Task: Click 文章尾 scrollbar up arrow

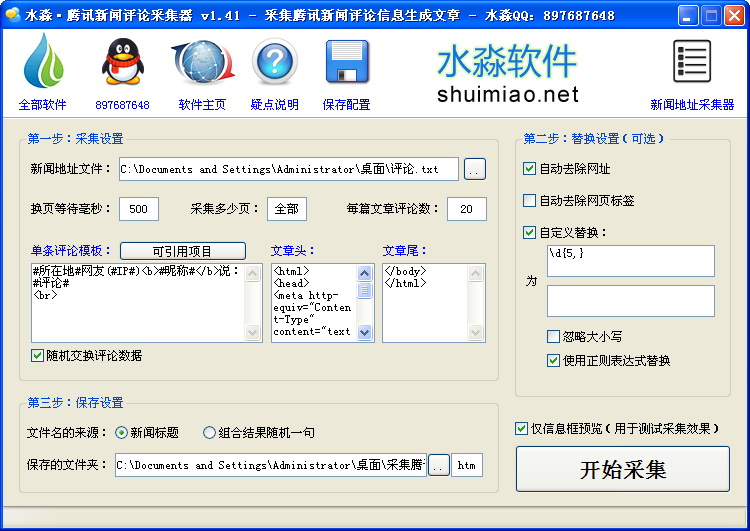Action: tap(475, 273)
